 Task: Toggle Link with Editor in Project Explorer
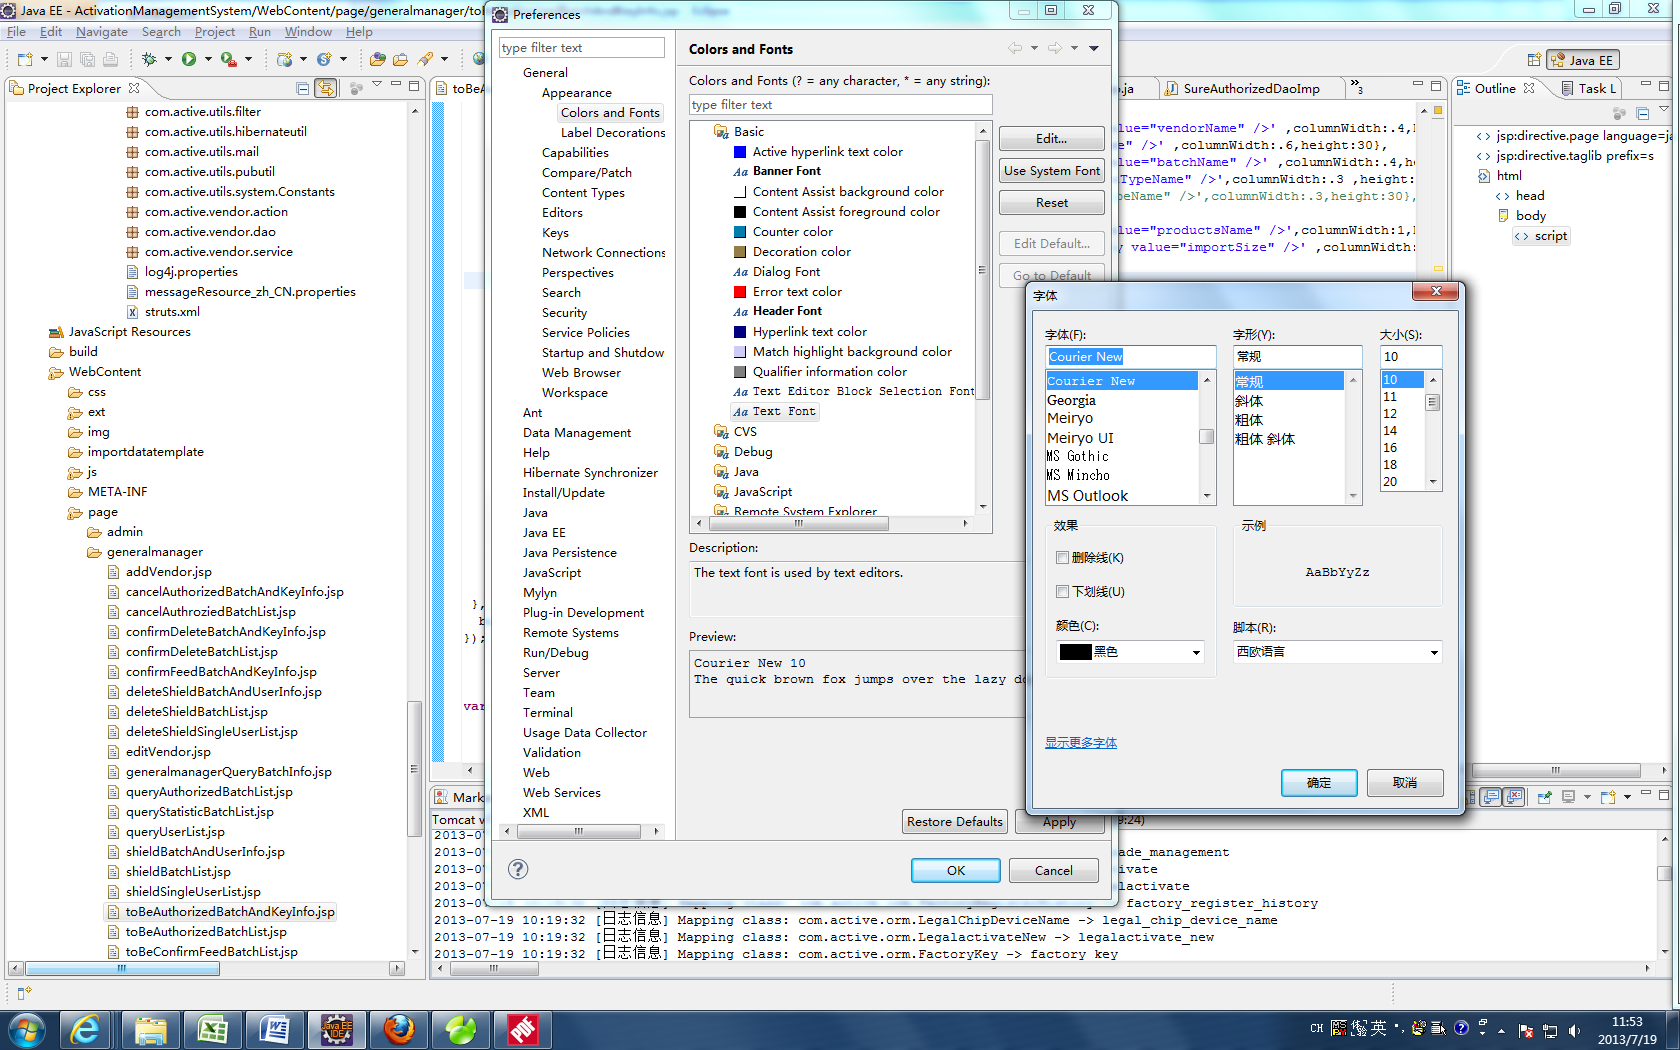pos(325,89)
